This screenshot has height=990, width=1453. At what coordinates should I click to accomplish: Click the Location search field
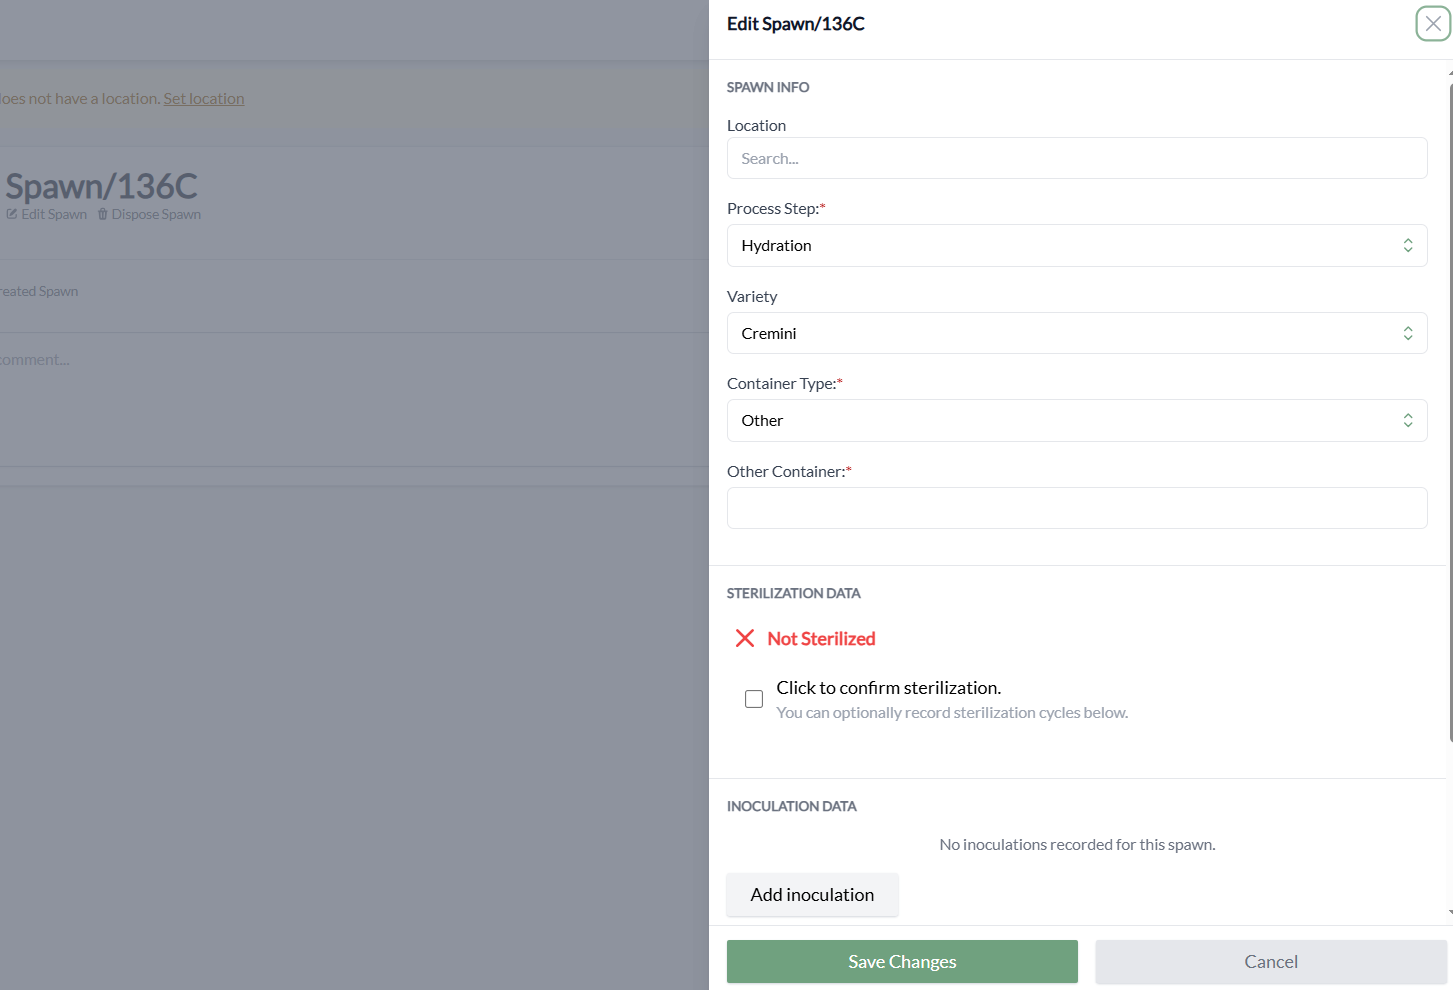point(1076,158)
